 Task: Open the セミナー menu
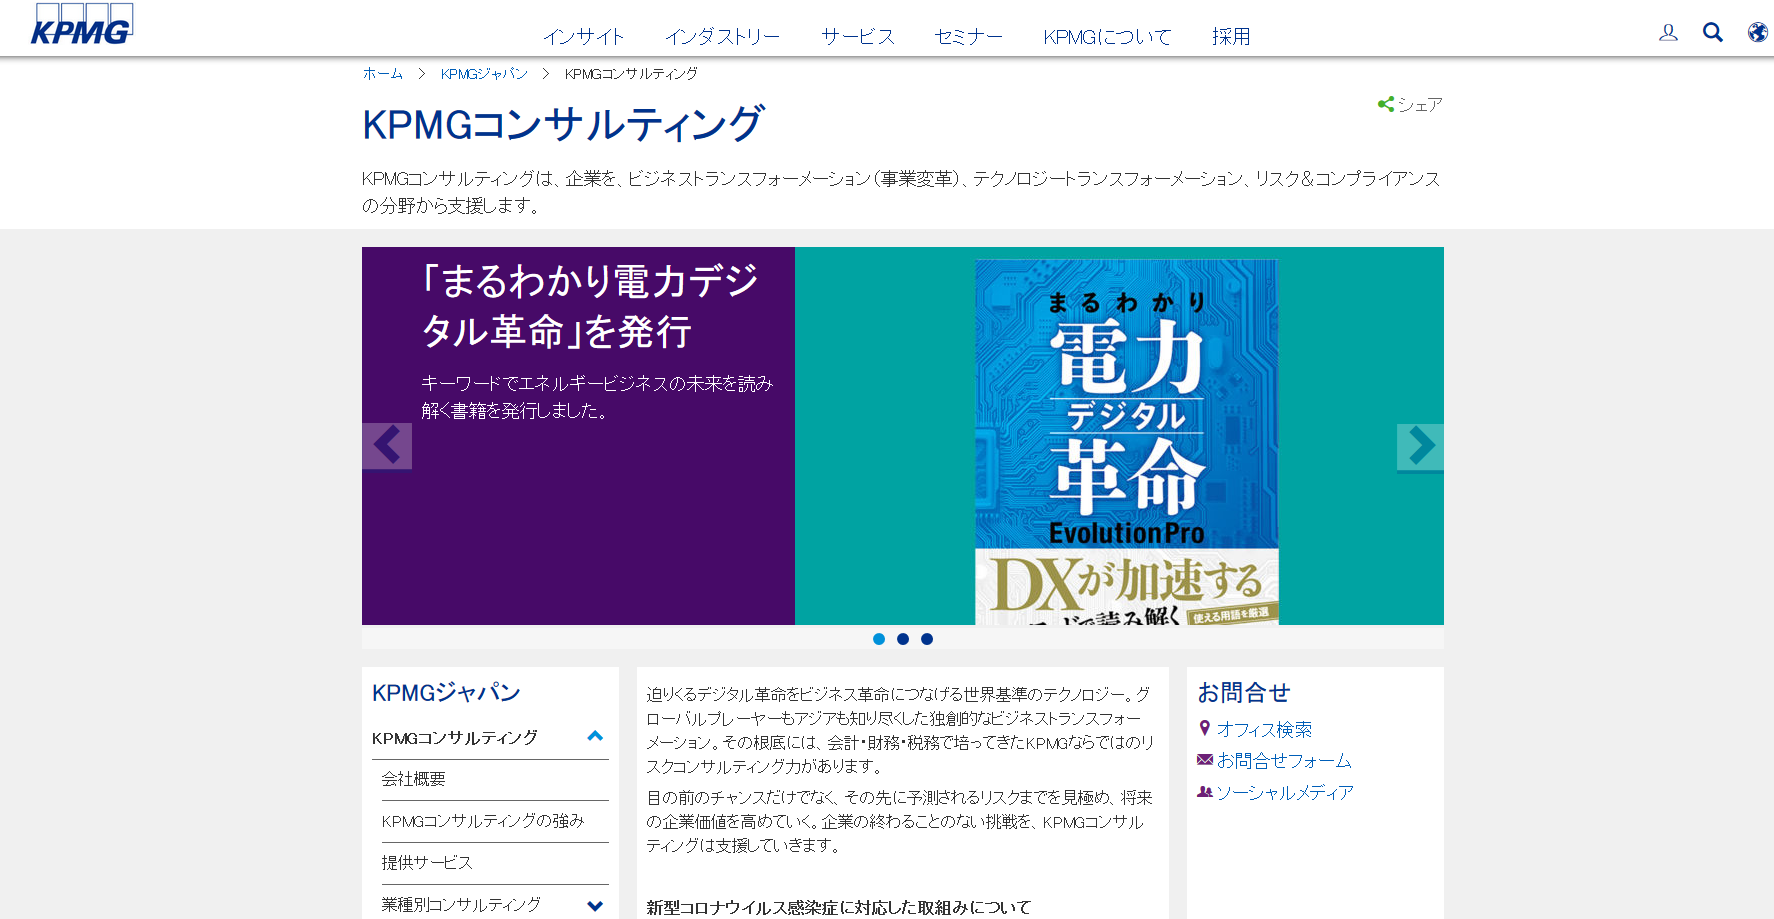[x=968, y=37]
